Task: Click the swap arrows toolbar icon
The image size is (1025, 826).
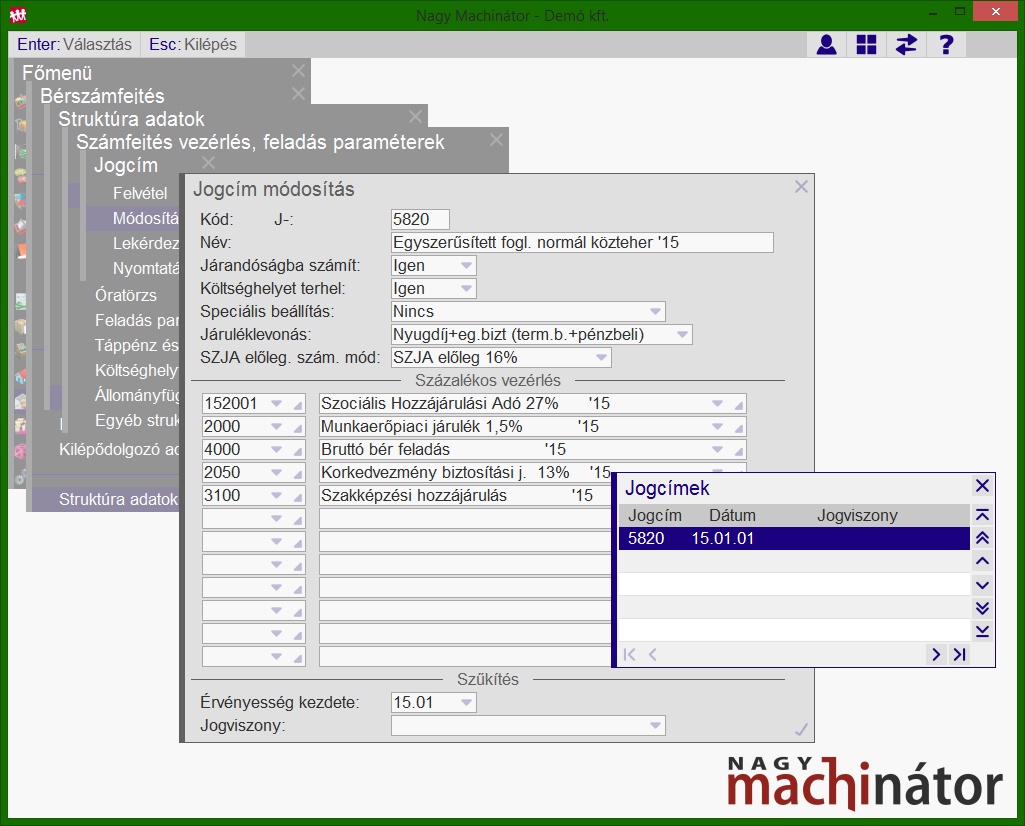Action: click(x=906, y=45)
